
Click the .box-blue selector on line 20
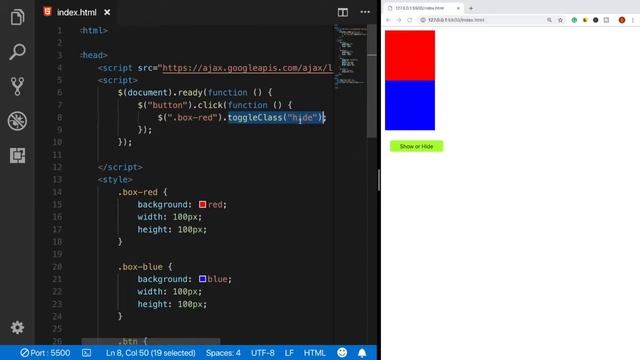tap(140, 267)
